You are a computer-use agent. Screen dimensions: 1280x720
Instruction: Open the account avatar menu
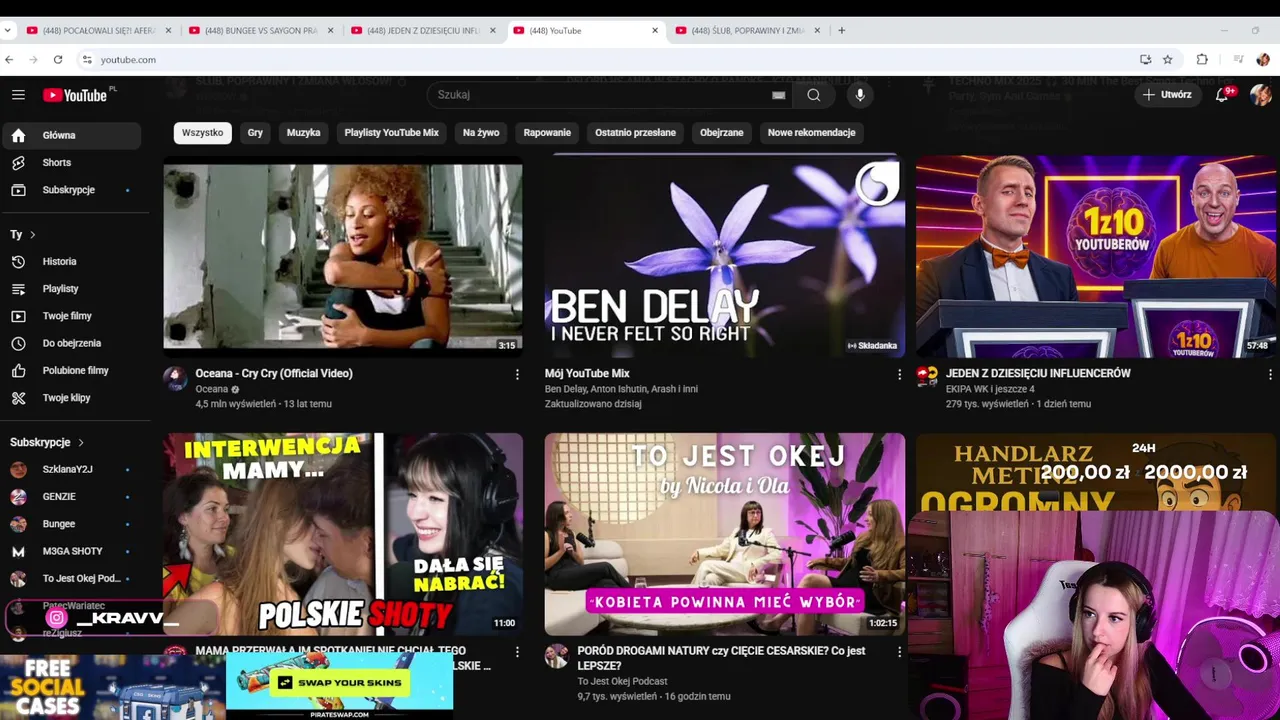[x=1260, y=95]
